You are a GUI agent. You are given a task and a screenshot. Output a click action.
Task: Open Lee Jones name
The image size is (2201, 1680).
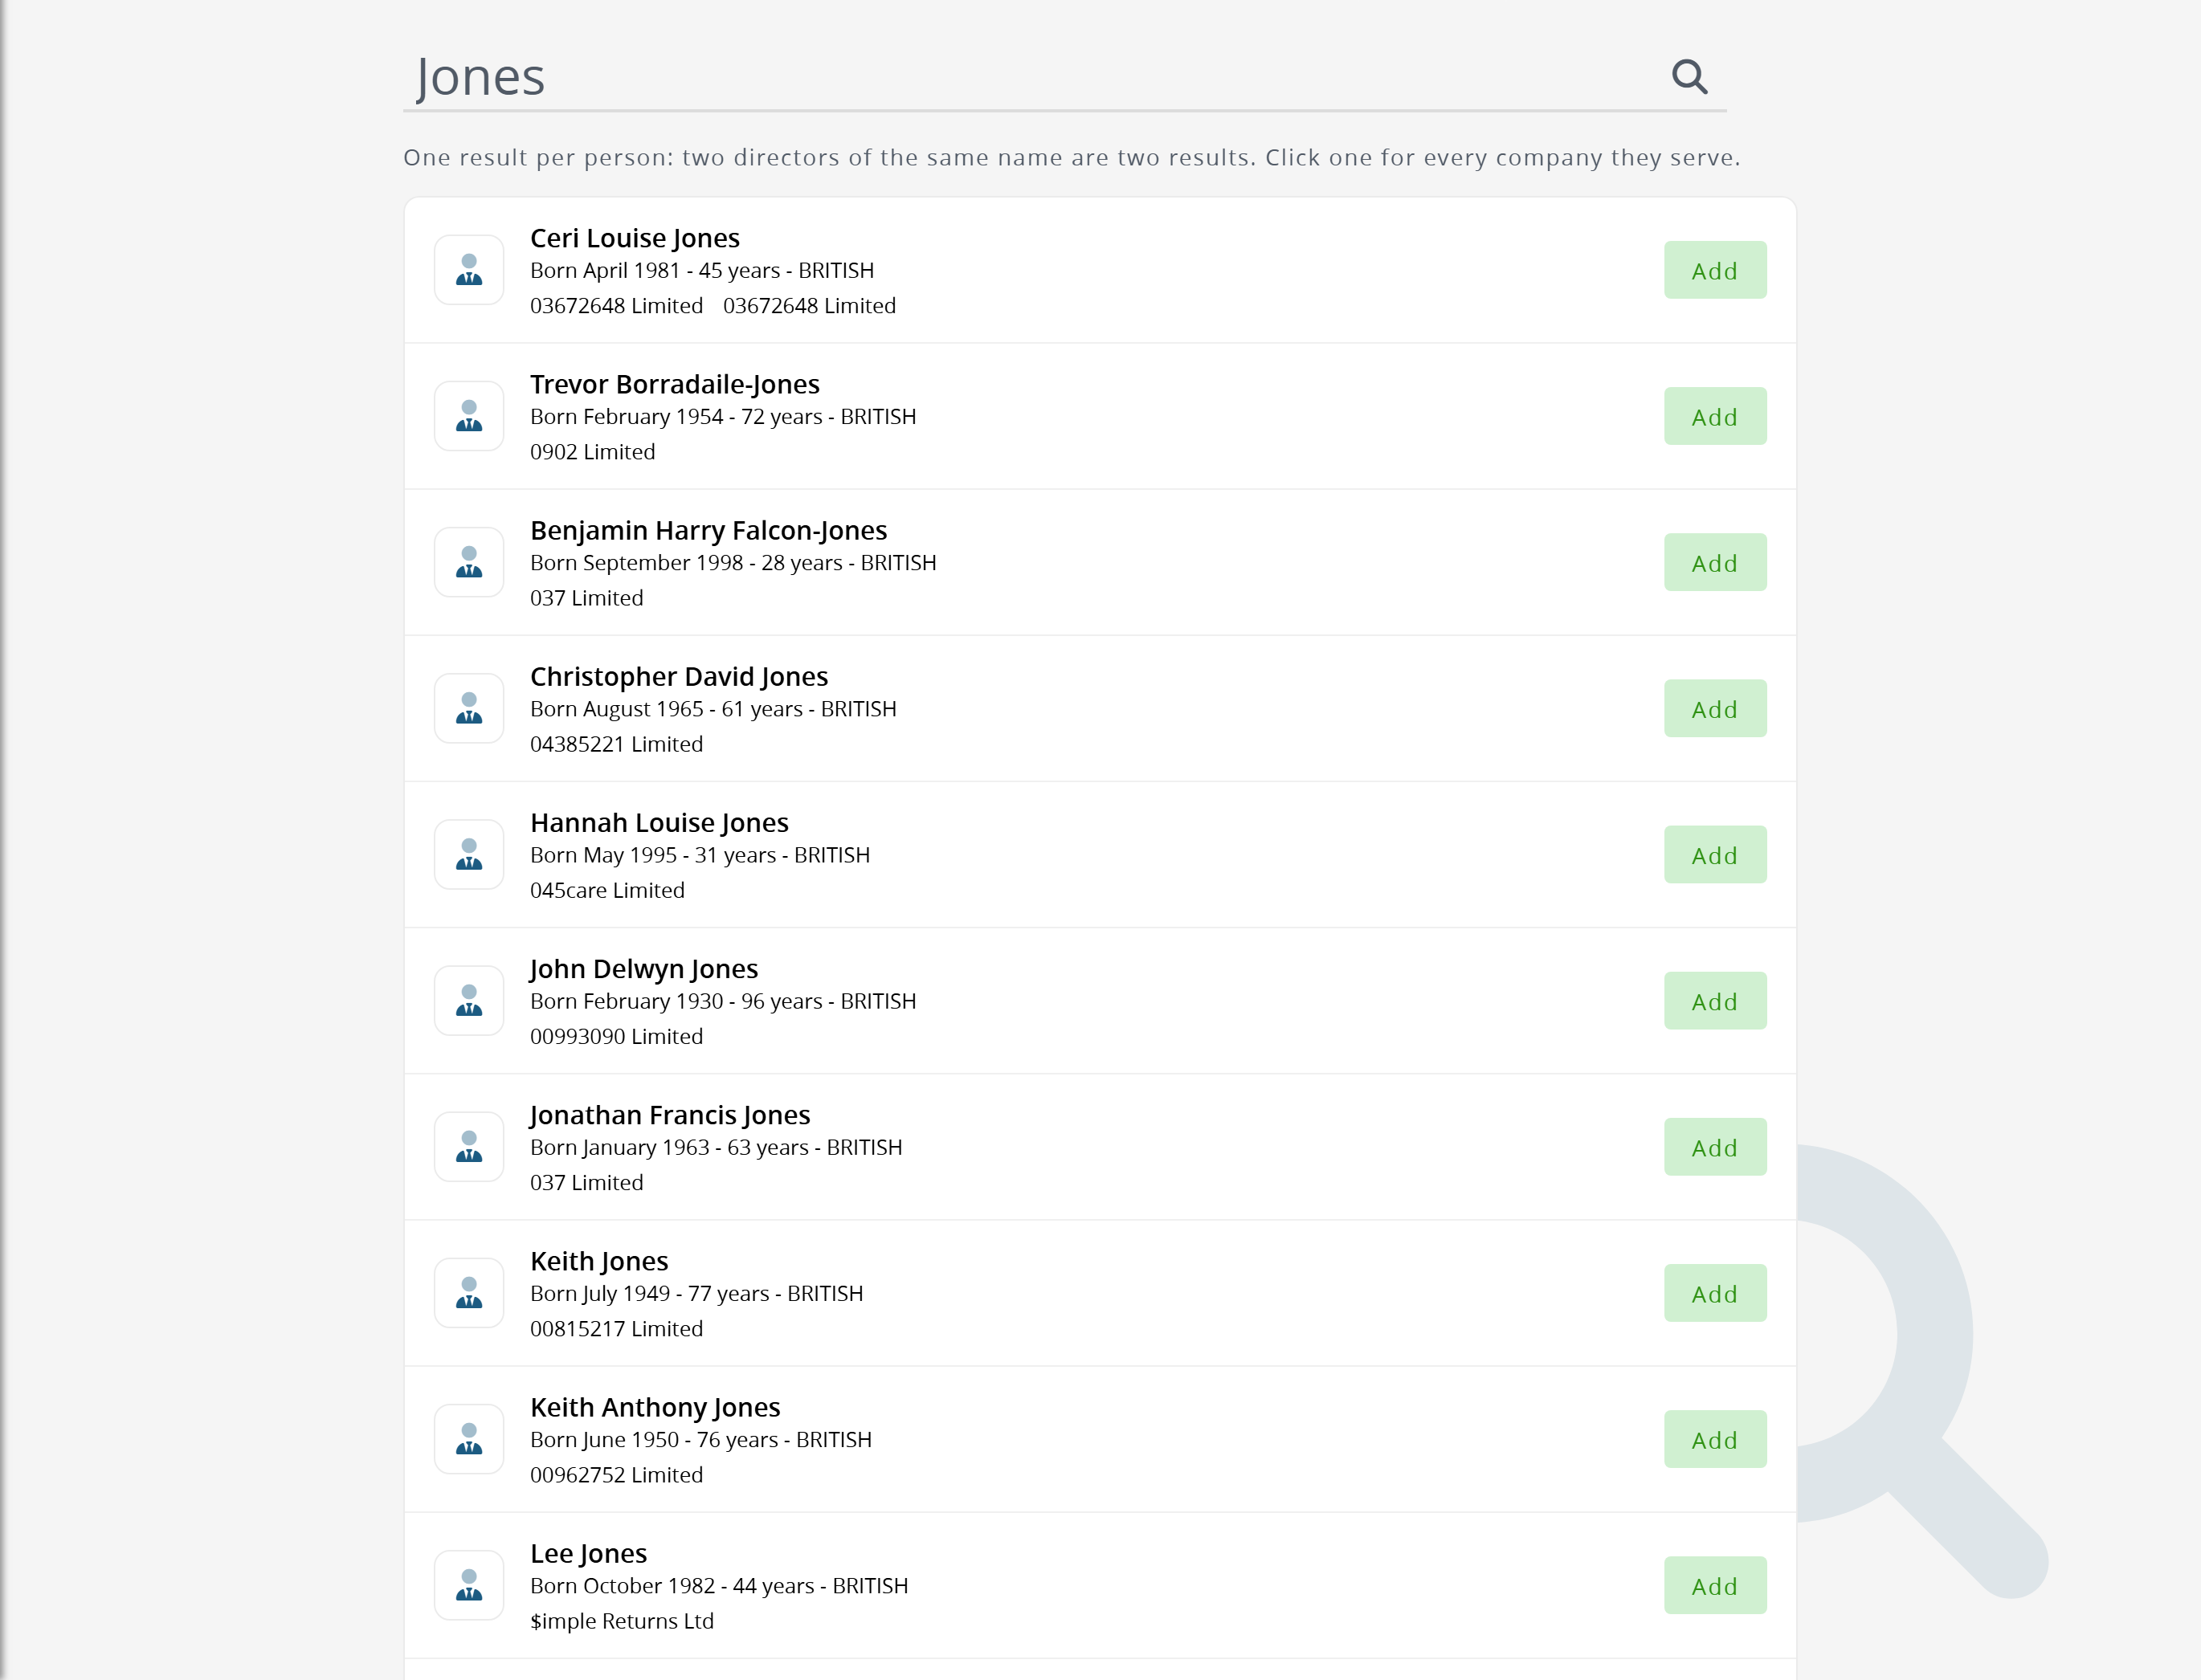[x=588, y=1553]
